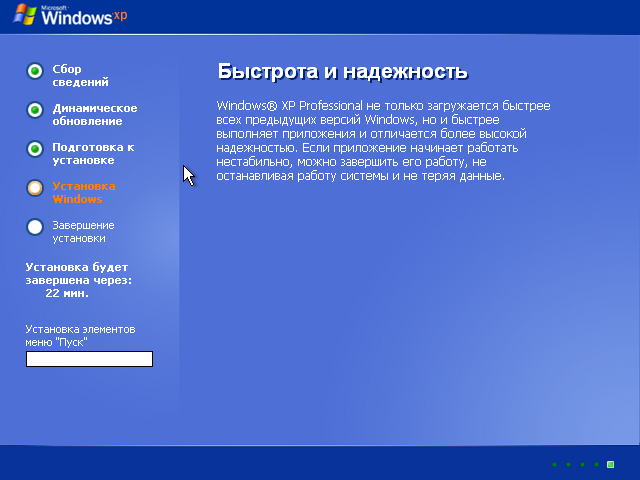This screenshot has width=640, height=480.
Task: Click the 22 мин. remaining time text
Action: (x=67, y=293)
